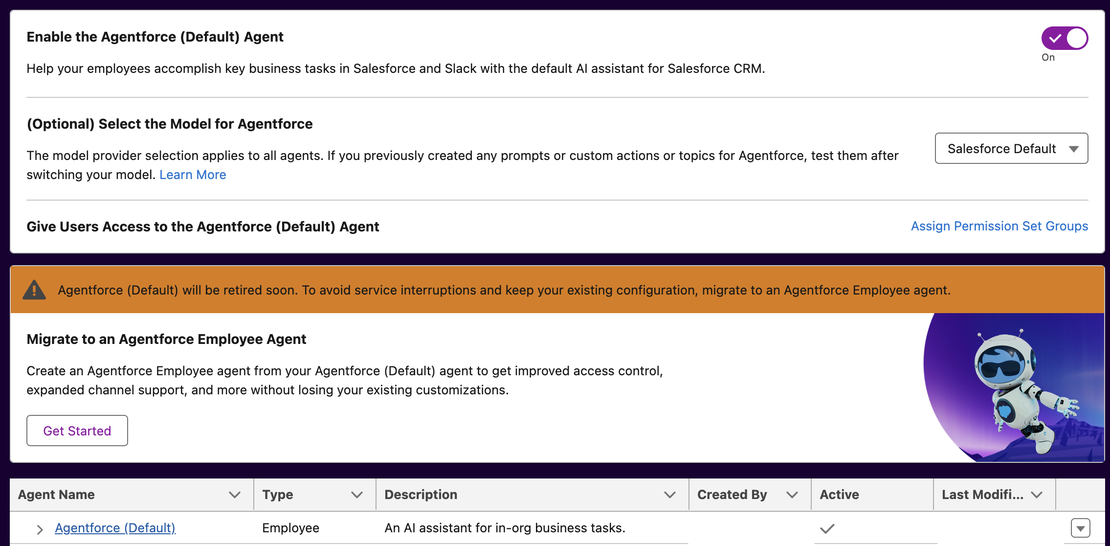Open the Salesforce Default model dropdown

point(1011,149)
